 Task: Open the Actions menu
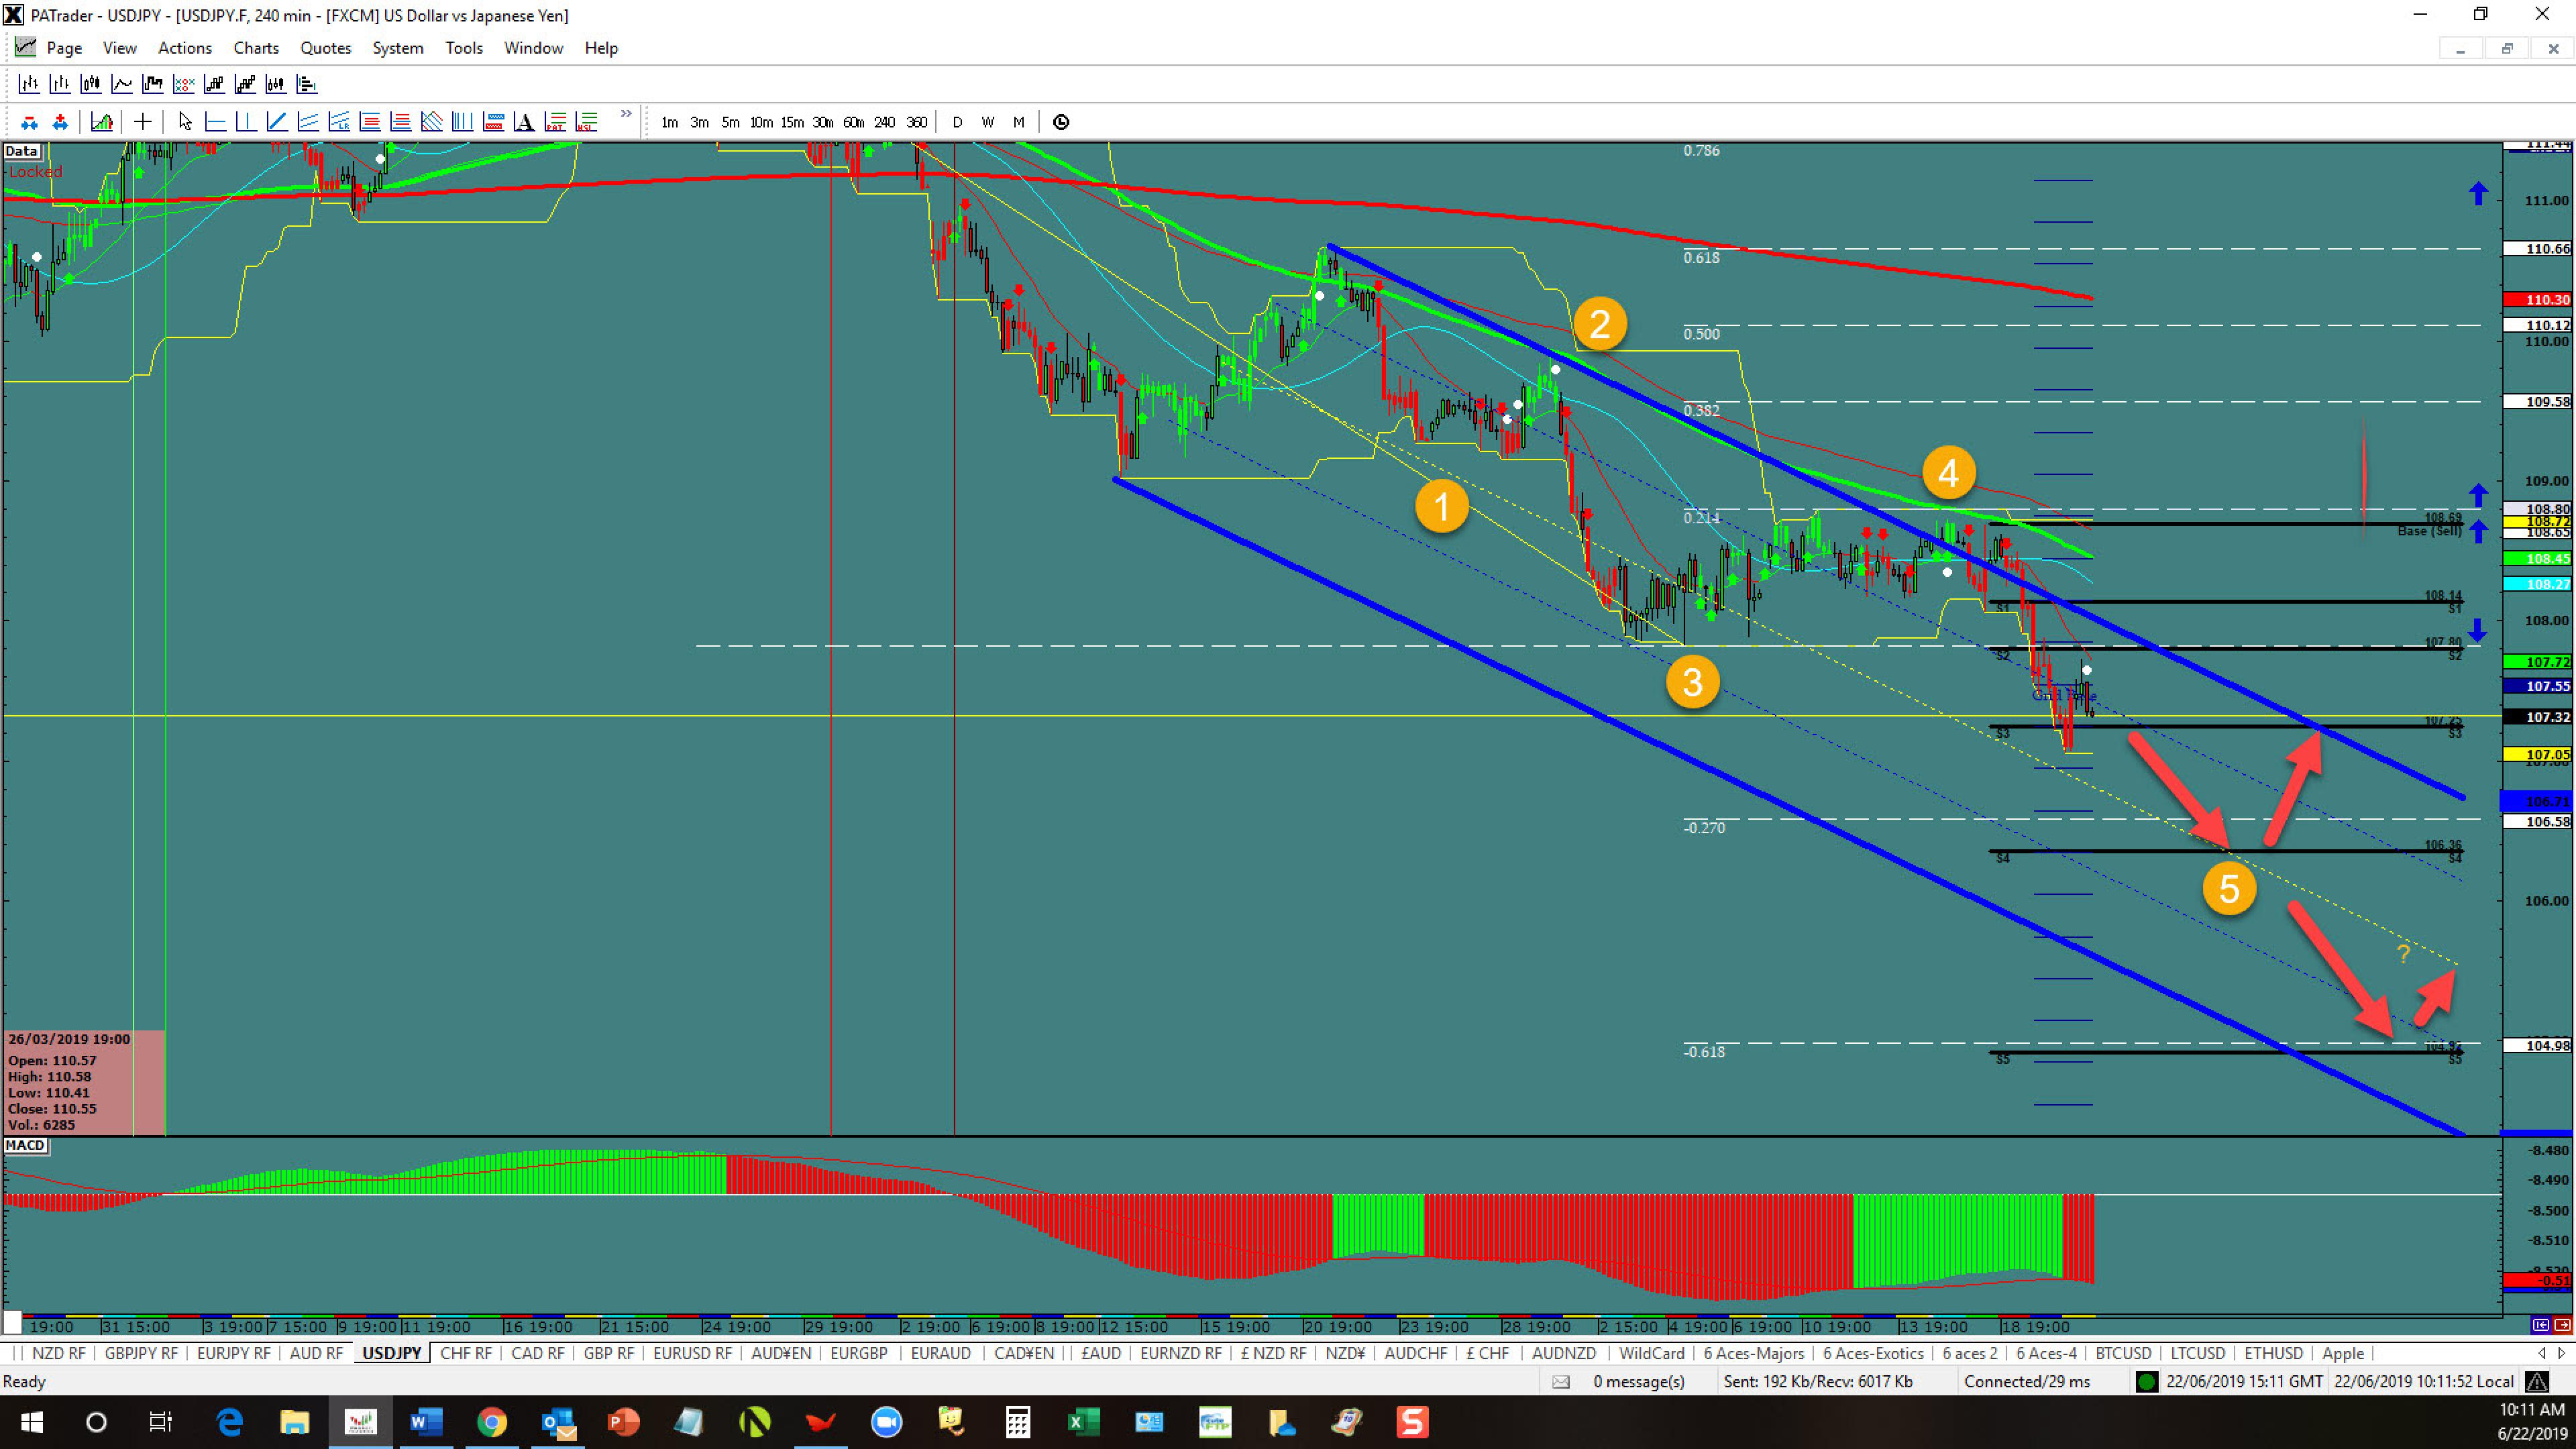(x=185, y=48)
